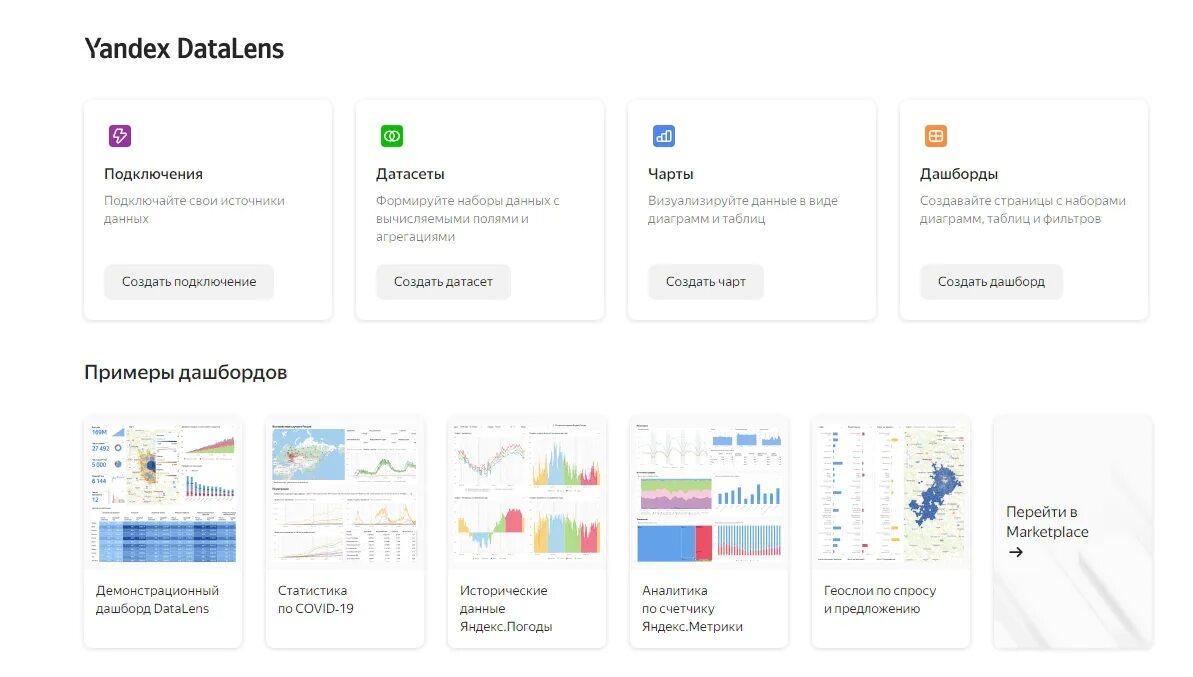The width and height of the screenshot is (1193, 677).
Task: Click the caption Исторические данные Яндекс.Погоды
Action: 506,609
